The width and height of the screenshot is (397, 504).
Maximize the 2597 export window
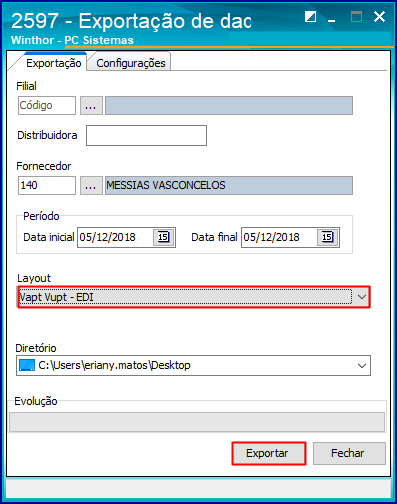click(x=356, y=16)
